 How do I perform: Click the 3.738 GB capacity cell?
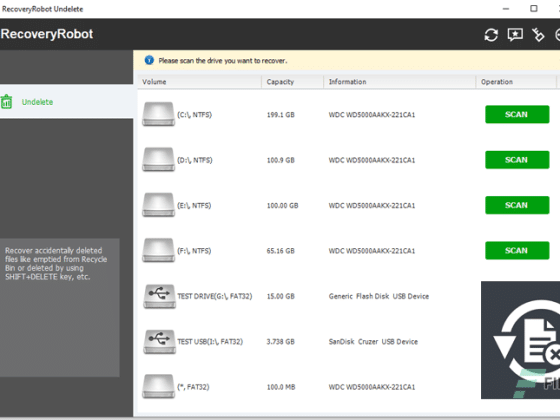280,341
